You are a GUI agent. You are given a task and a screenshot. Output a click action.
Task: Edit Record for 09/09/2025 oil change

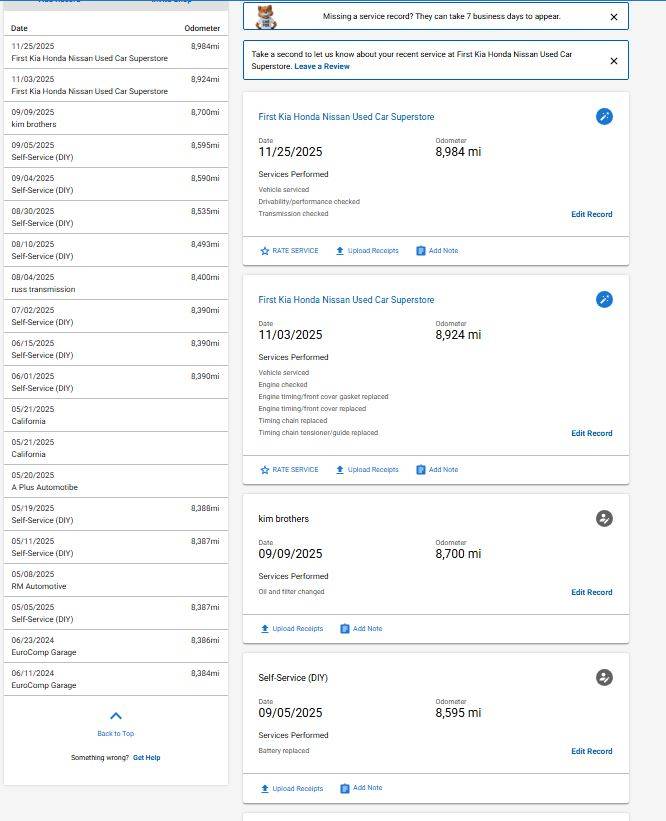pos(591,592)
